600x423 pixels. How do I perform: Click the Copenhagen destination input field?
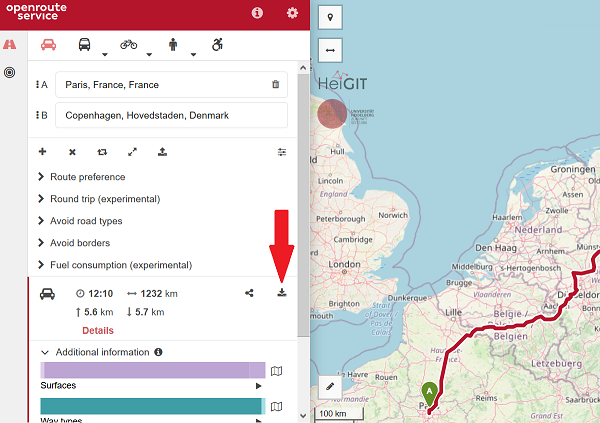pos(170,115)
